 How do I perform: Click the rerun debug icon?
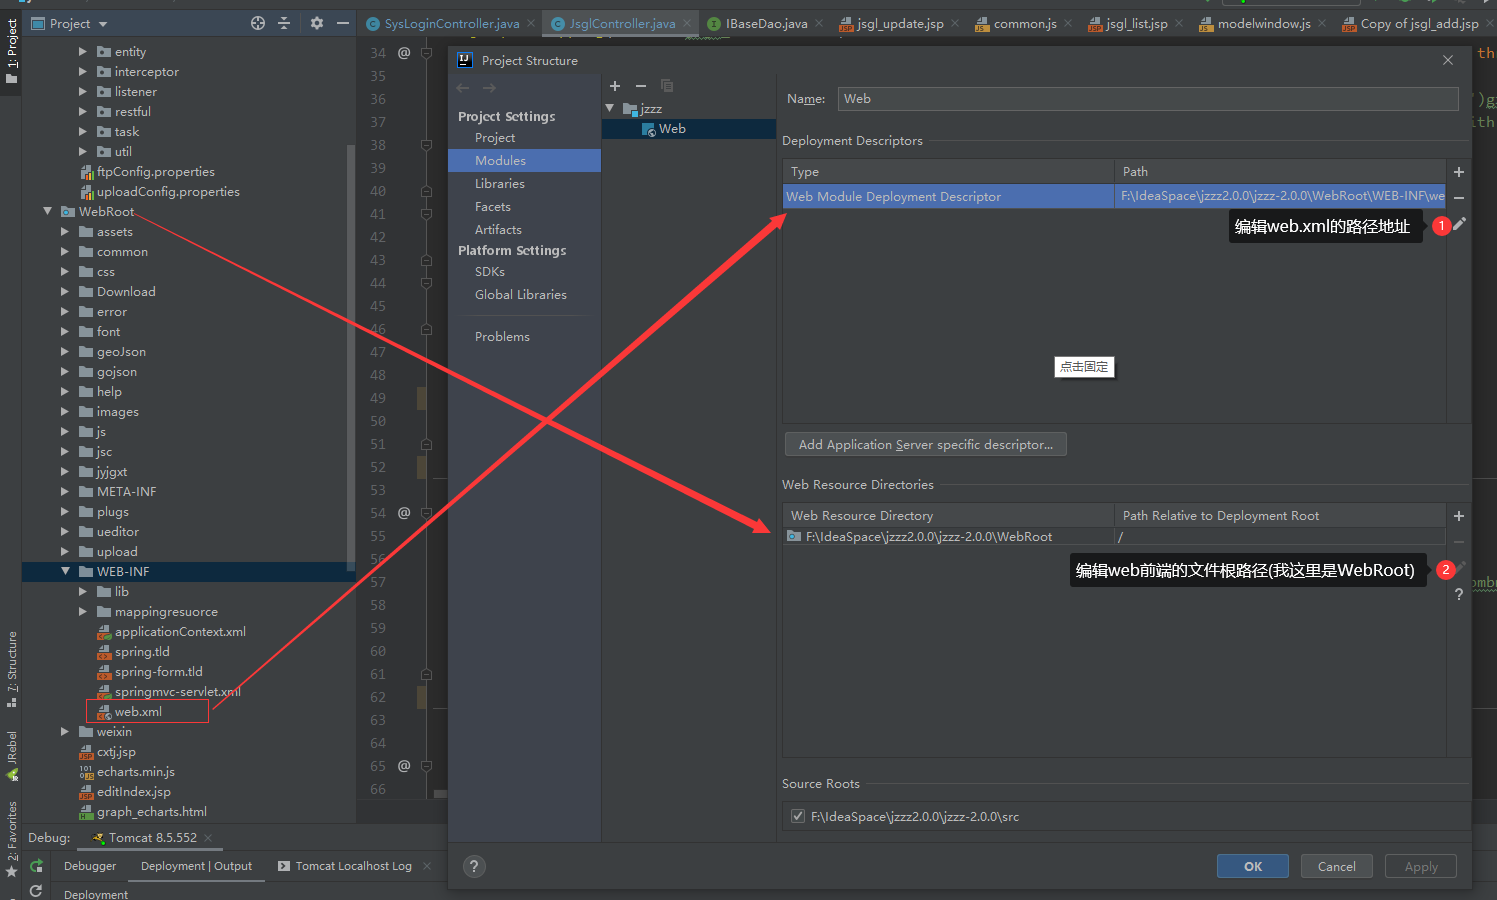tap(36, 866)
